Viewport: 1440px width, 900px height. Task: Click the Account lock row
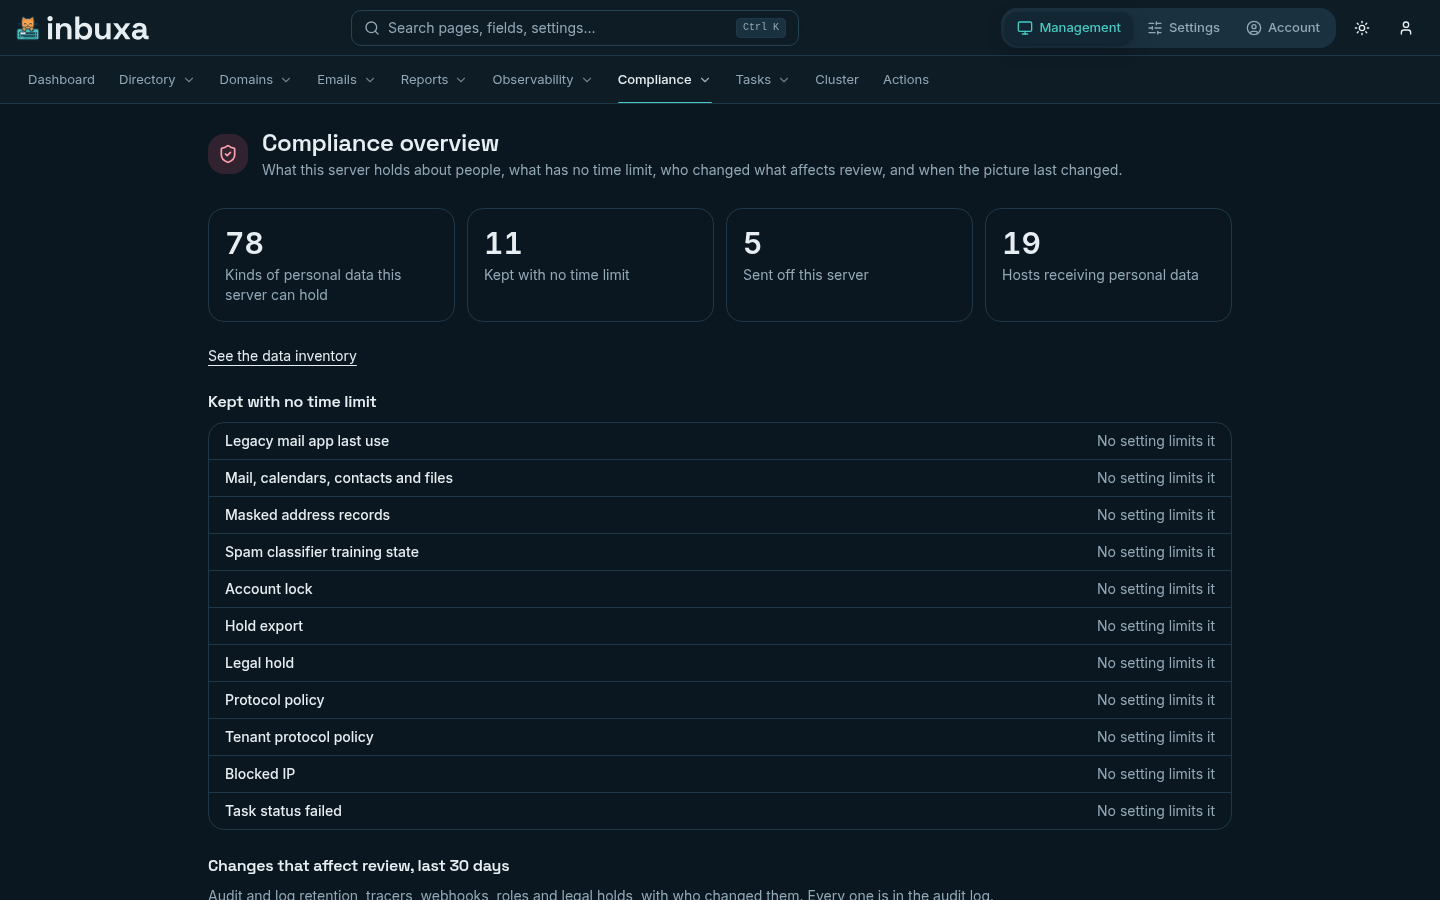pos(720,589)
